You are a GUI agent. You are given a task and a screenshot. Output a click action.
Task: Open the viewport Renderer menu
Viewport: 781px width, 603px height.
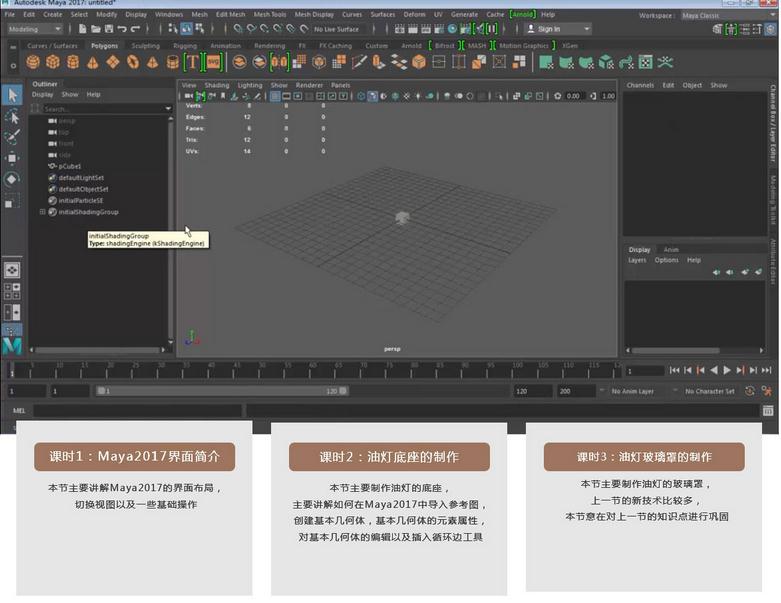[x=309, y=85]
